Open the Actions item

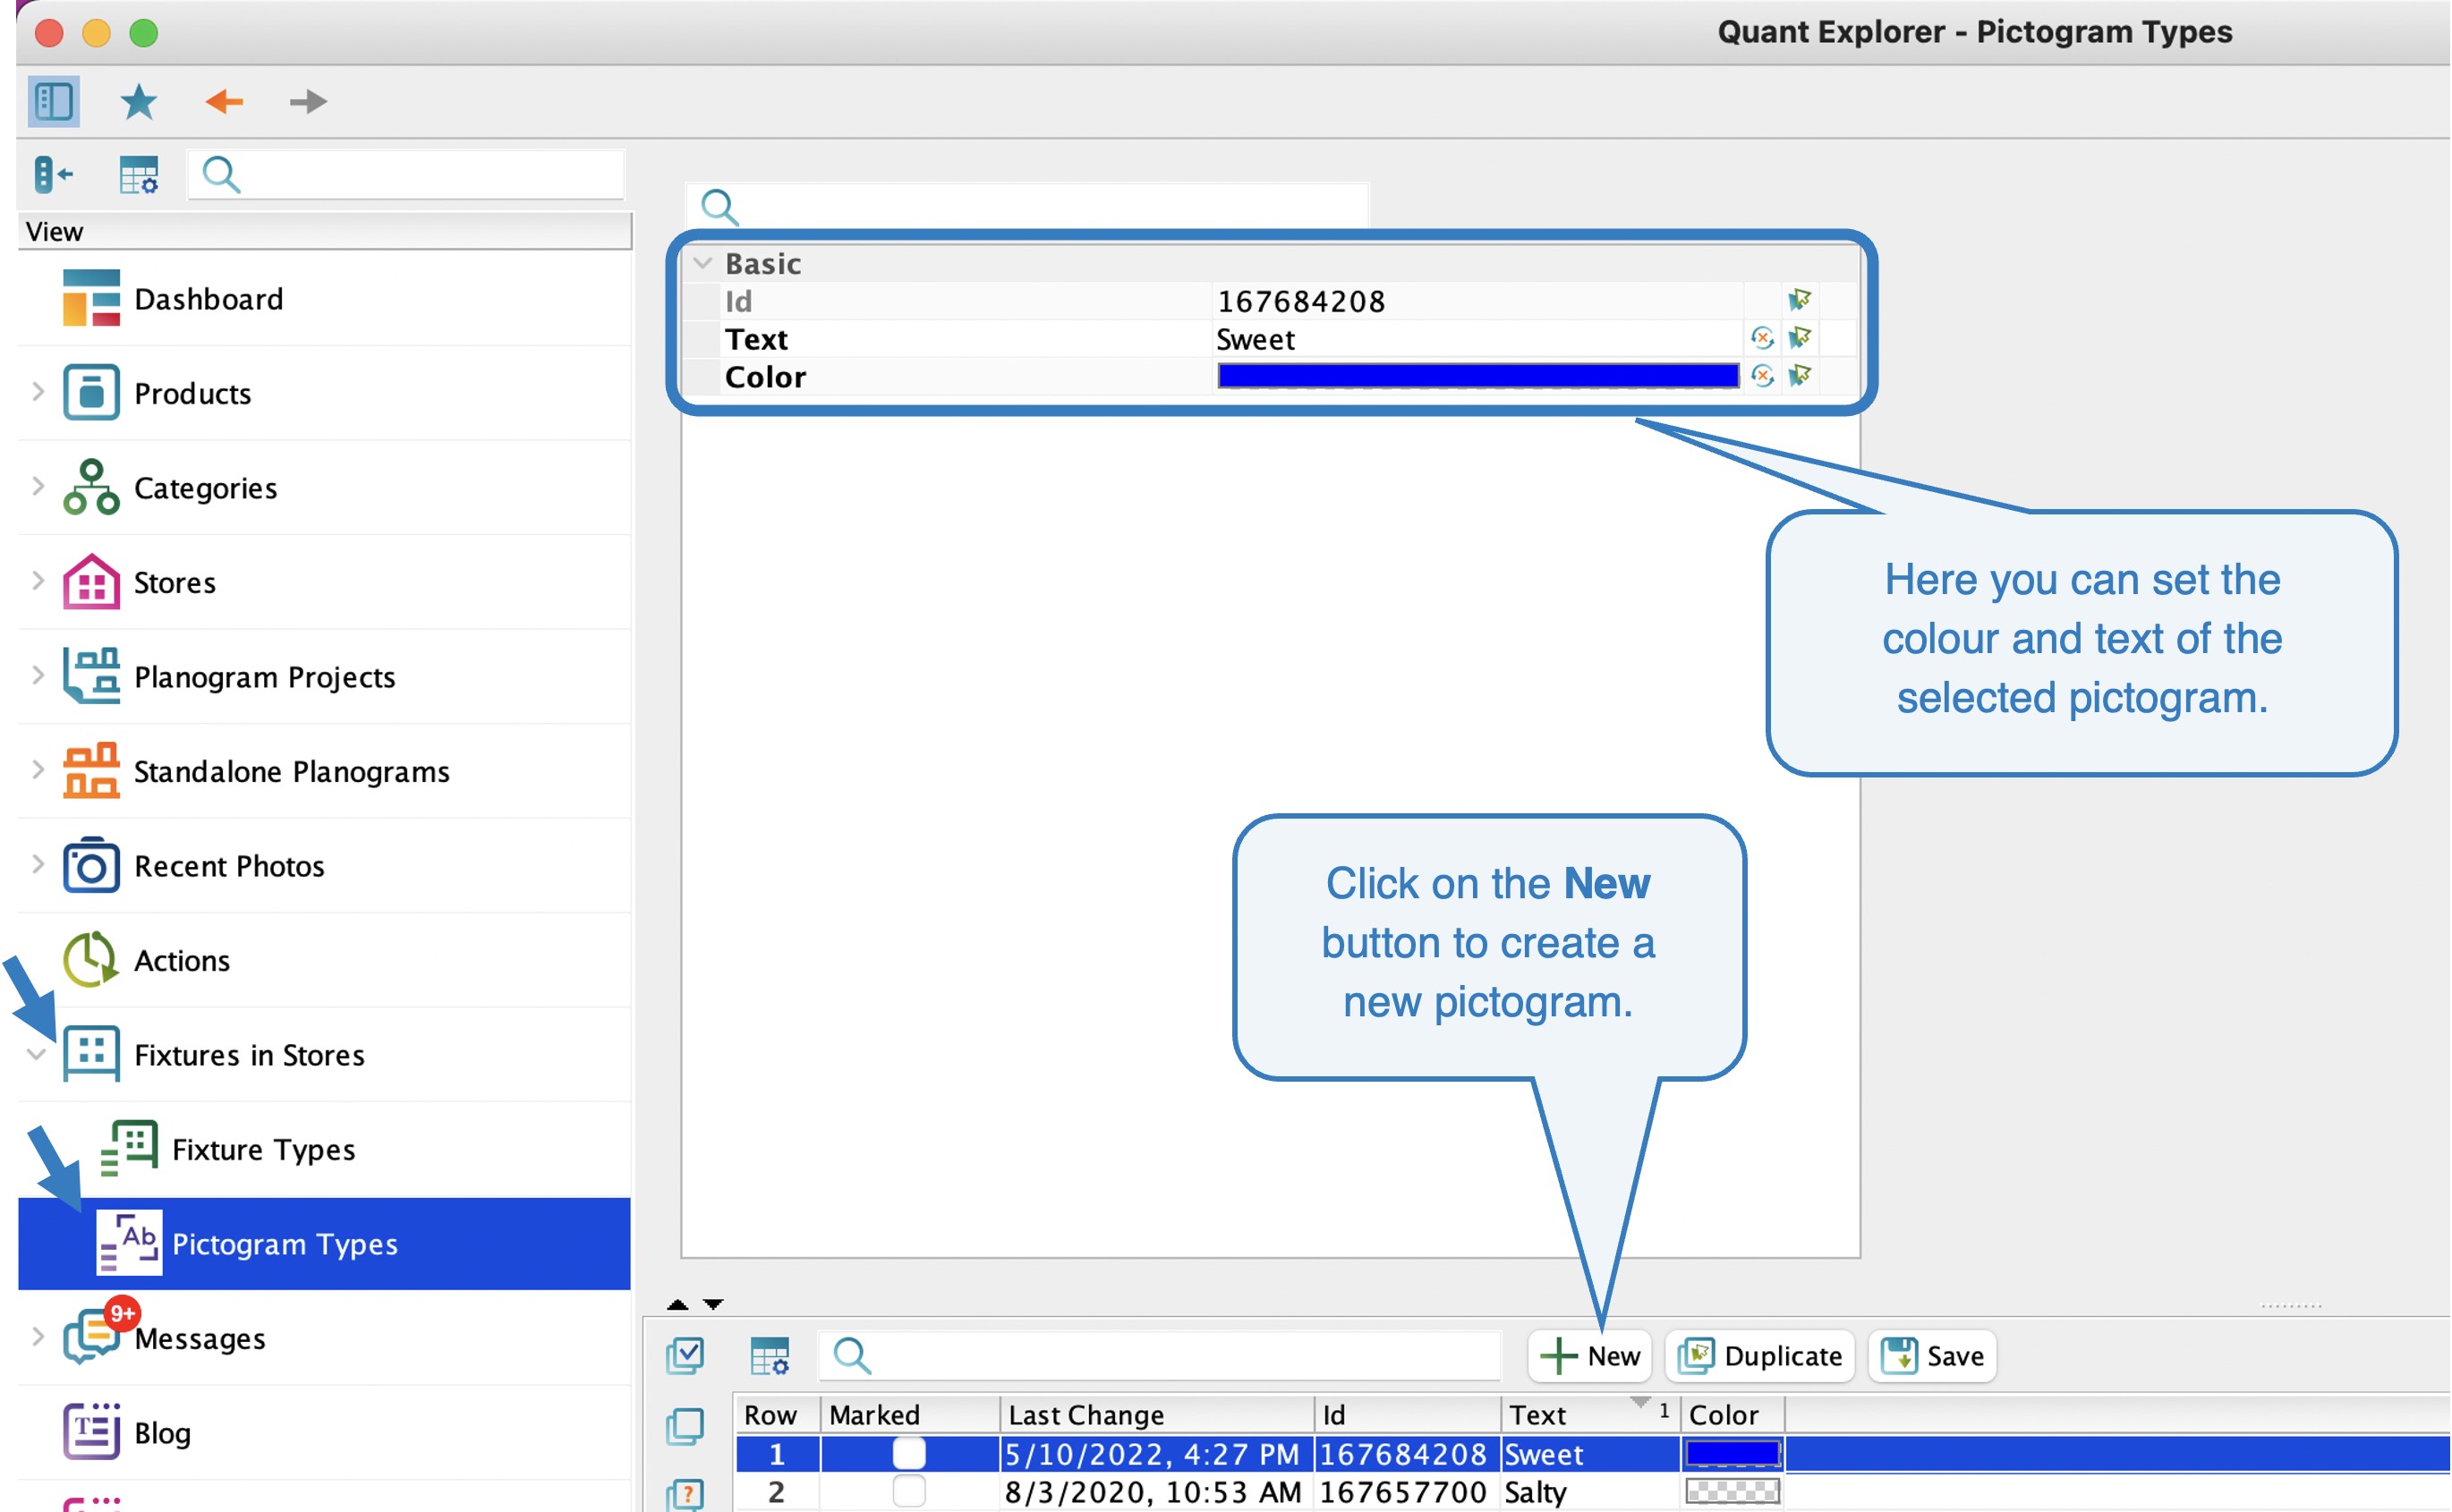pyautogui.click(x=324, y=960)
